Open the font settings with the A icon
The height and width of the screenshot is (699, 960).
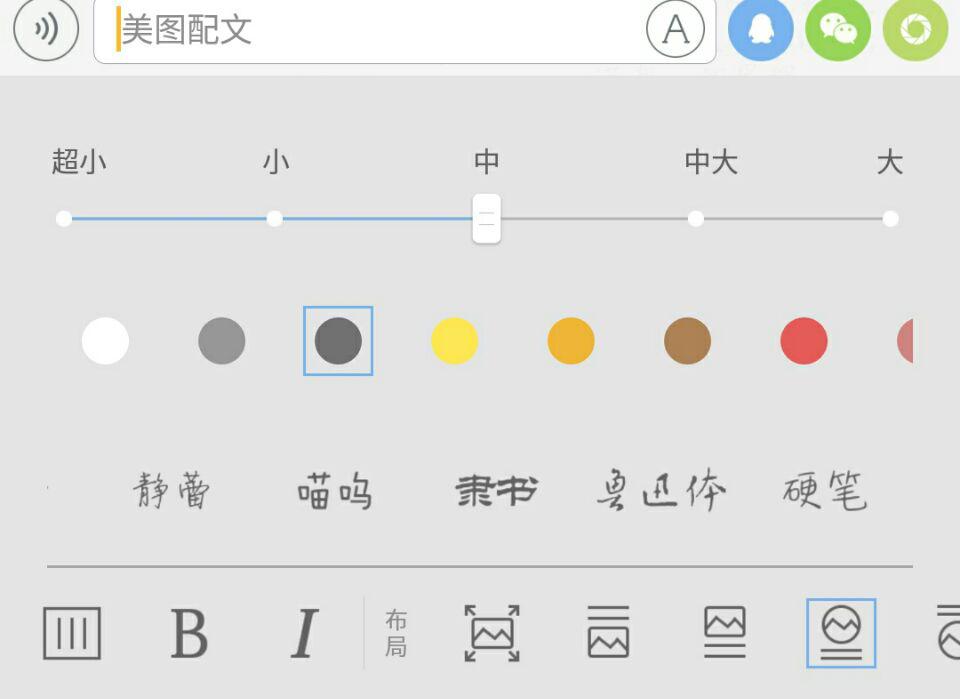(676, 29)
